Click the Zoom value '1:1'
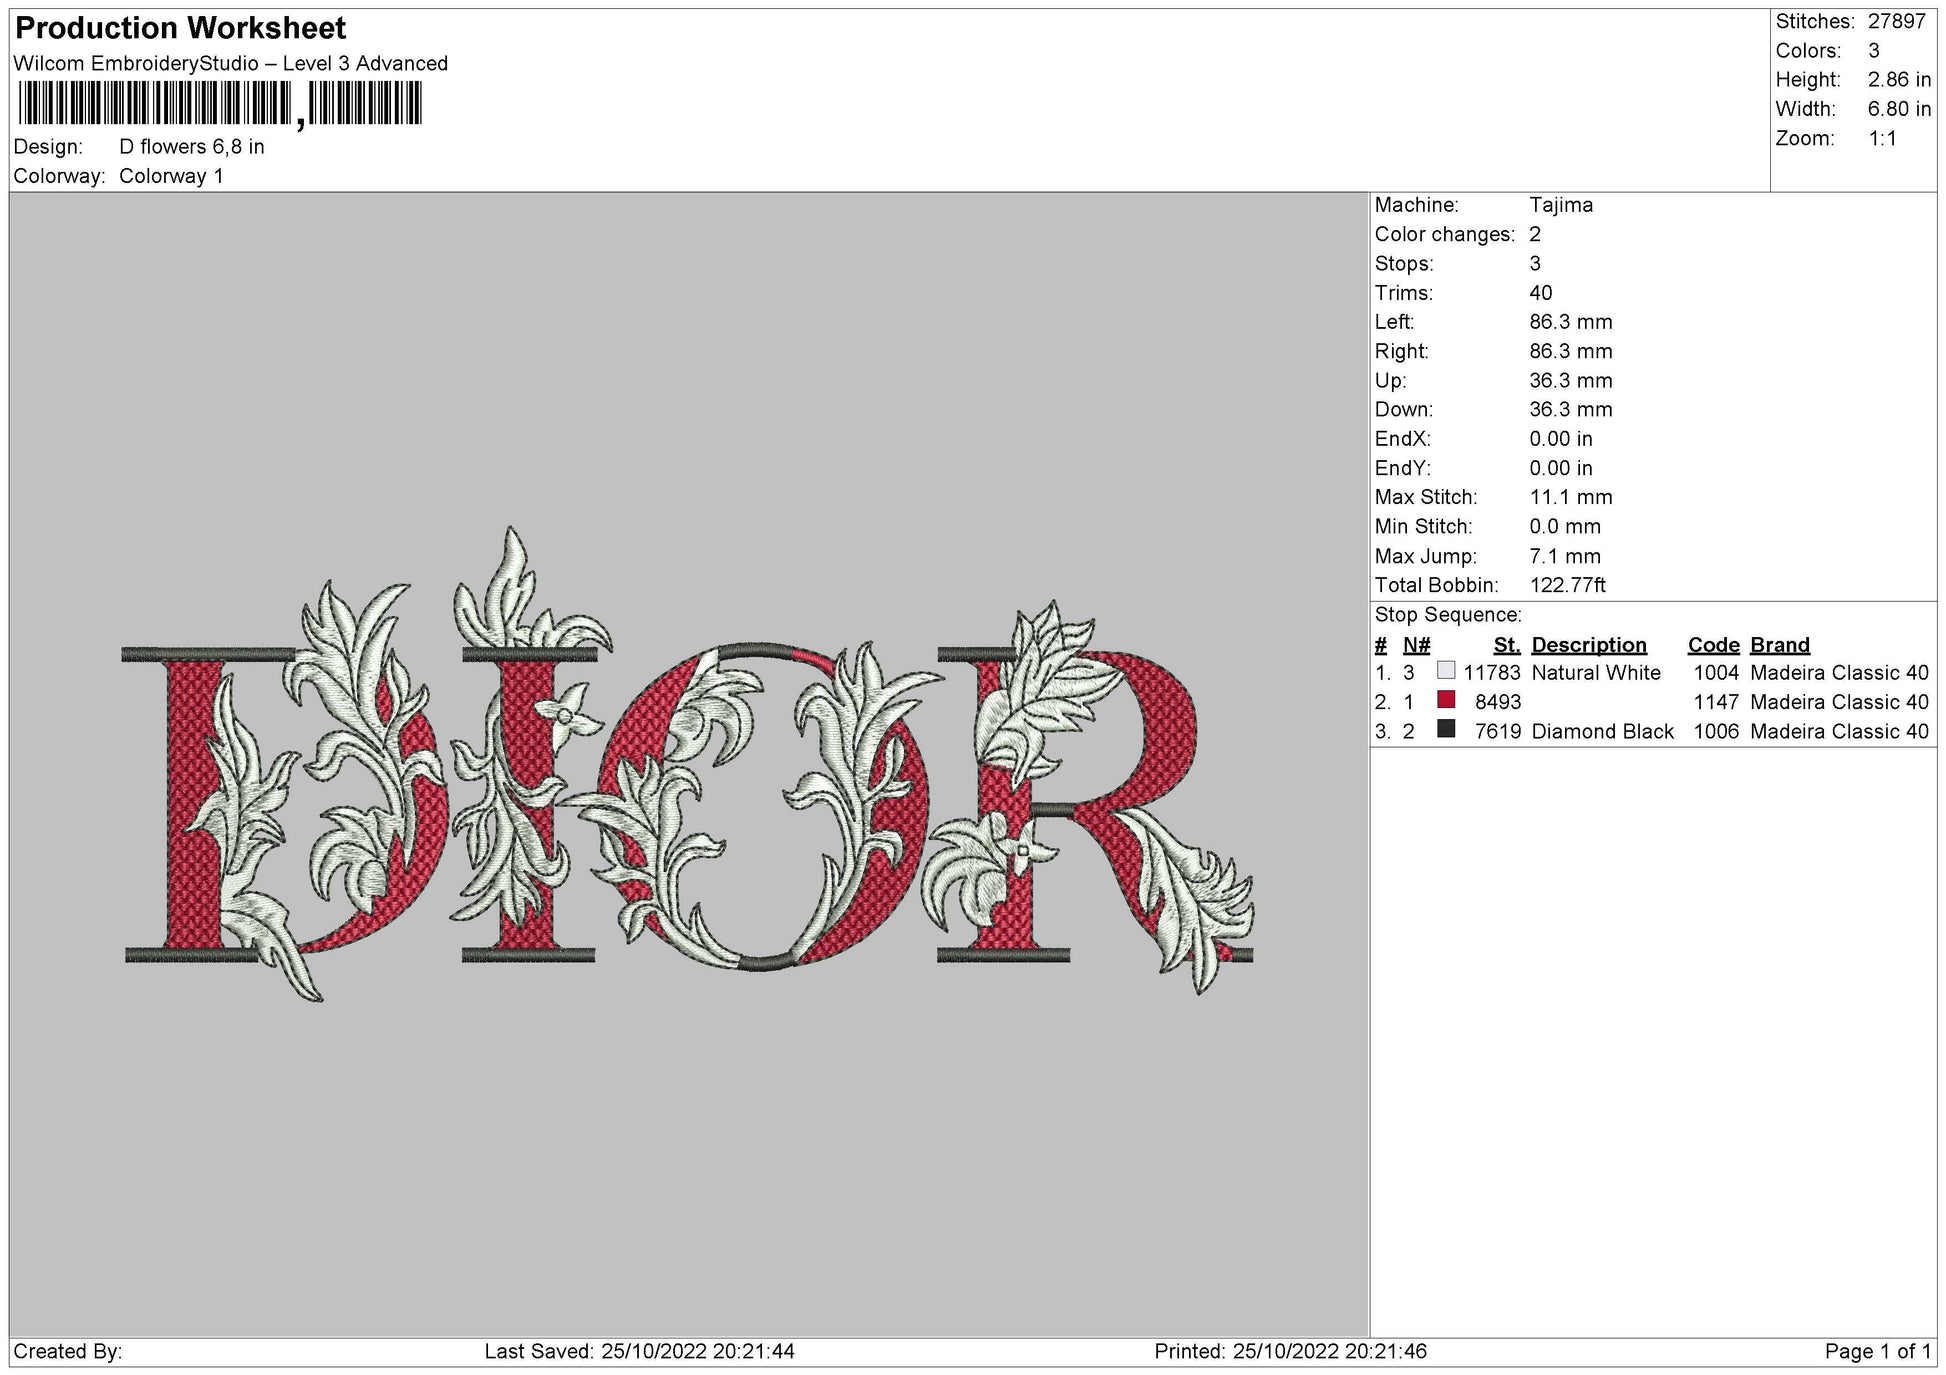 (1882, 139)
